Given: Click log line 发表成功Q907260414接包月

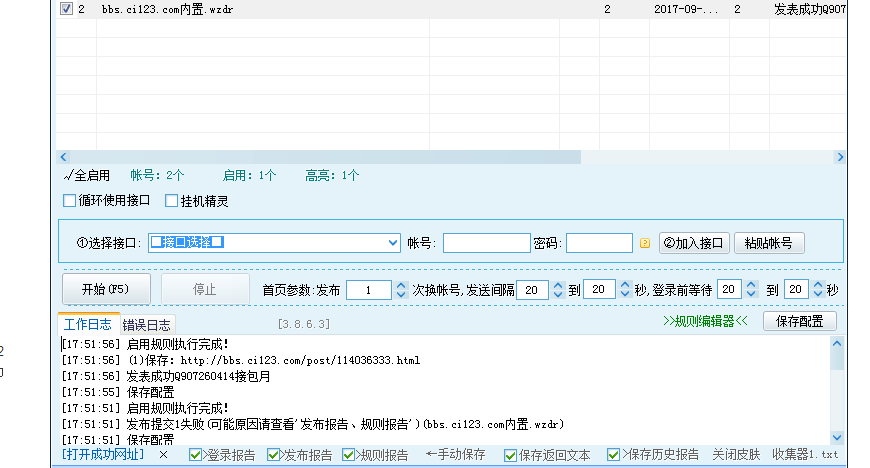Looking at the screenshot, I should coord(166,376).
